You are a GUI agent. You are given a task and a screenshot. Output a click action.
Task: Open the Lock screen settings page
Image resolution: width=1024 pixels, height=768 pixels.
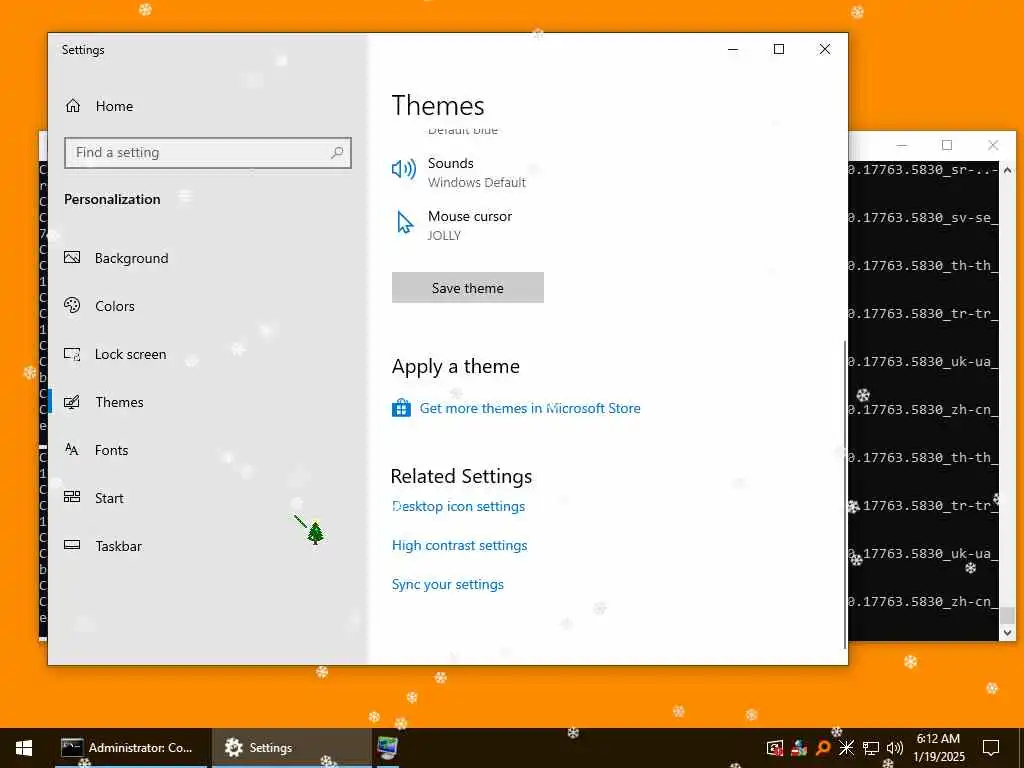131,354
